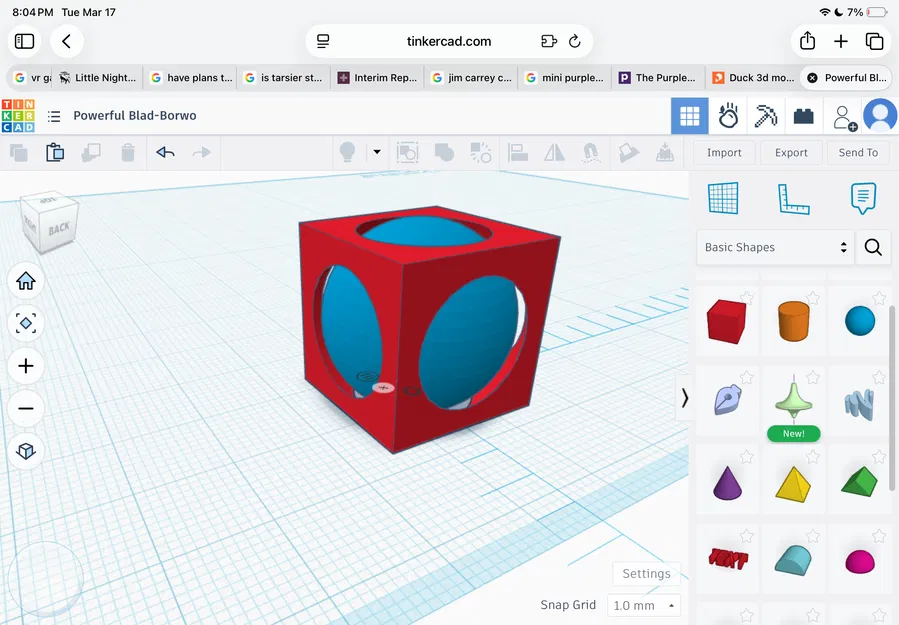The height and width of the screenshot is (625, 899).
Task: Click the Mirror tool icon
Action: [x=553, y=151]
